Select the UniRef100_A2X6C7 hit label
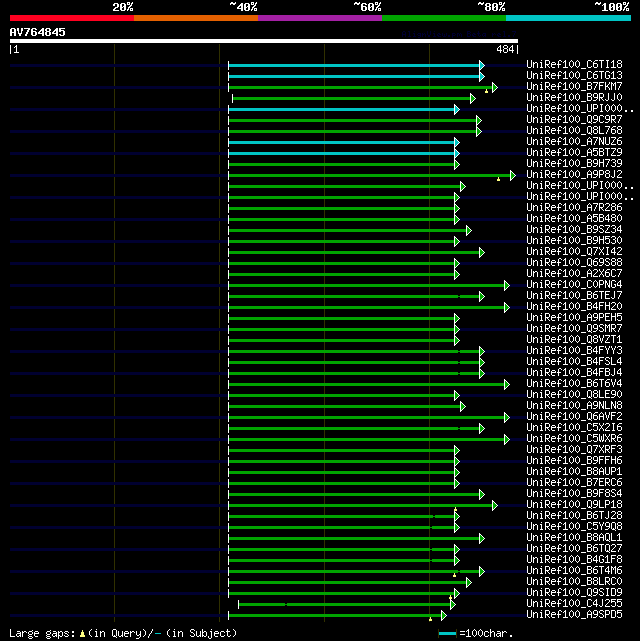 click(x=574, y=273)
